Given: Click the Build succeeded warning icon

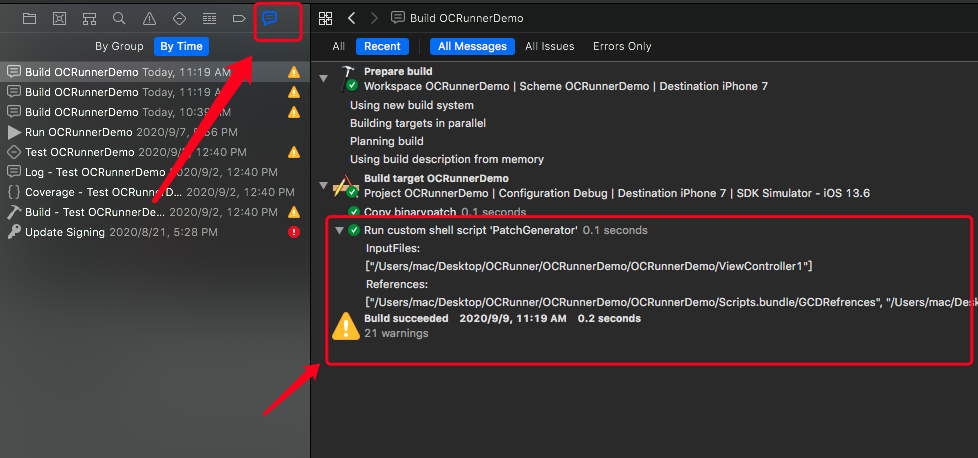Looking at the screenshot, I should 346,326.
